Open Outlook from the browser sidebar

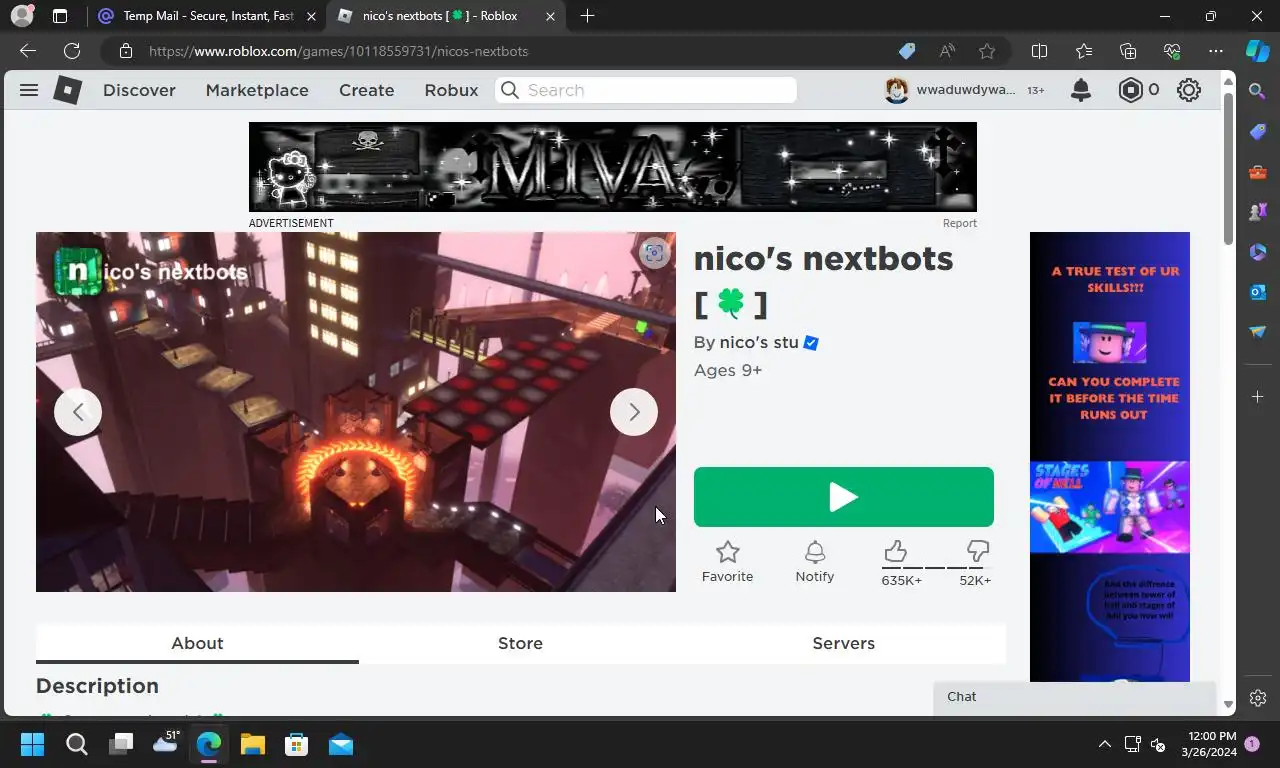[x=1258, y=292]
